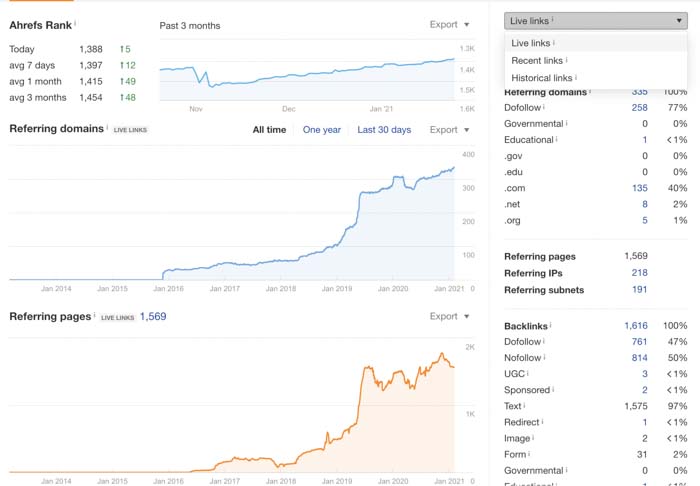The width and height of the screenshot is (700, 486).
Task: Open the 1 Redirect backlinks link
Action: tap(645, 422)
